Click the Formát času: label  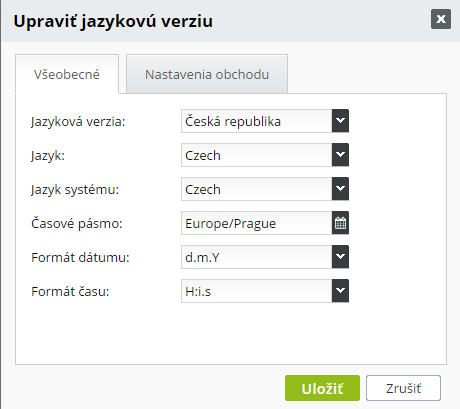point(70,292)
